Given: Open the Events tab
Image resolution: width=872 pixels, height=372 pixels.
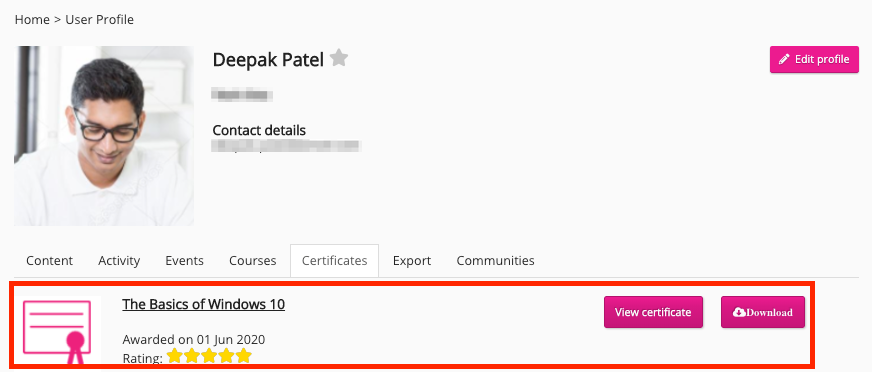Looking at the screenshot, I should coord(185,261).
